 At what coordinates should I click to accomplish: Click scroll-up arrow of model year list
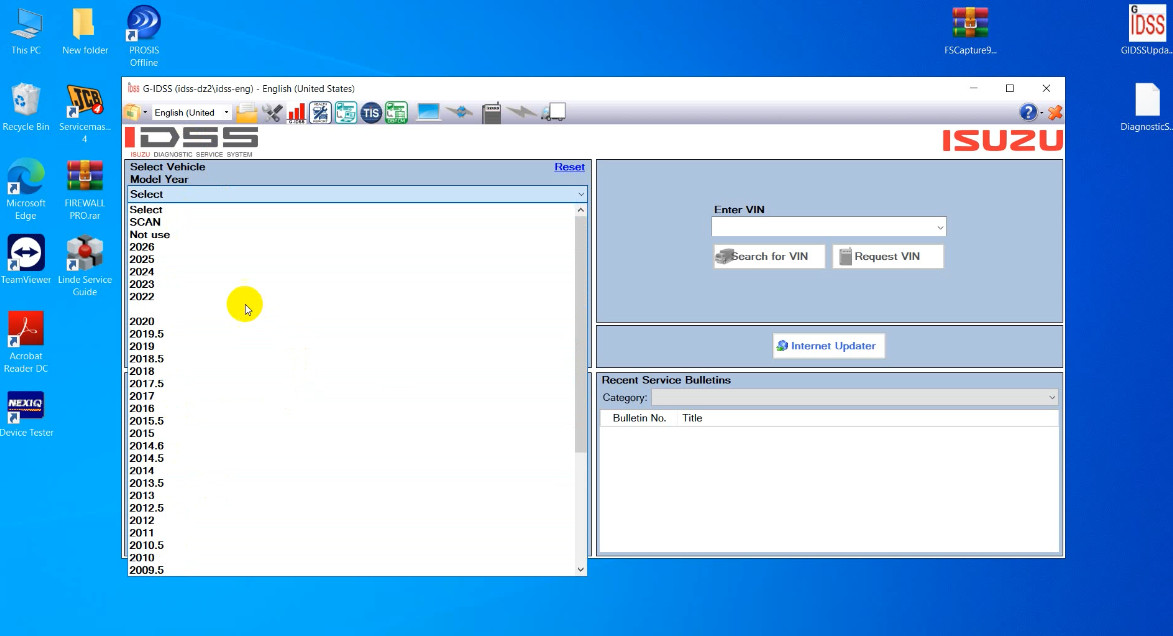(581, 210)
